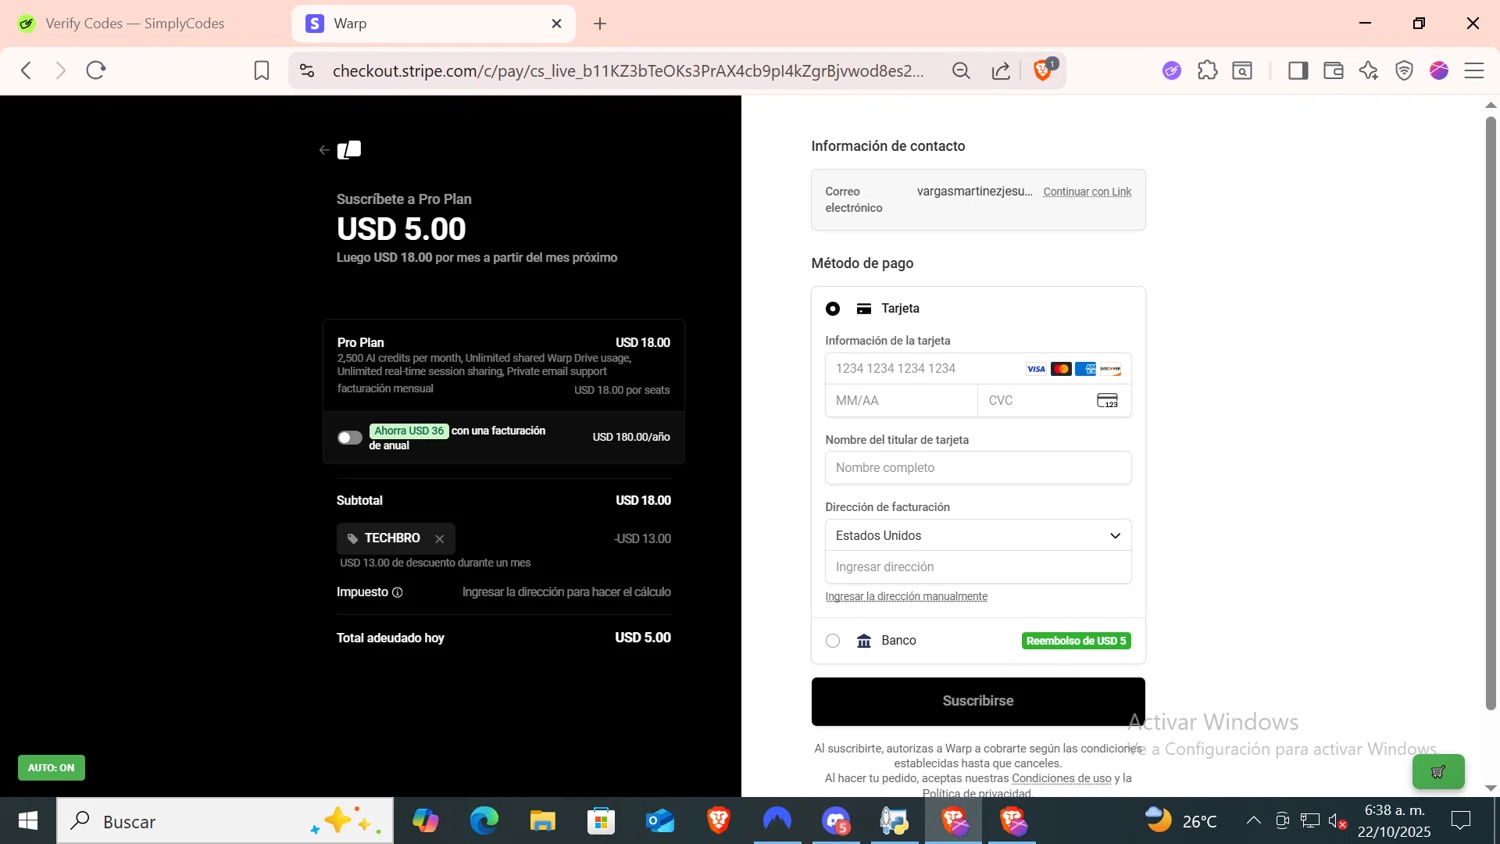1500x844 pixels.
Task: Click Ingresar la dirección manualmente link
Action: coord(906,597)
